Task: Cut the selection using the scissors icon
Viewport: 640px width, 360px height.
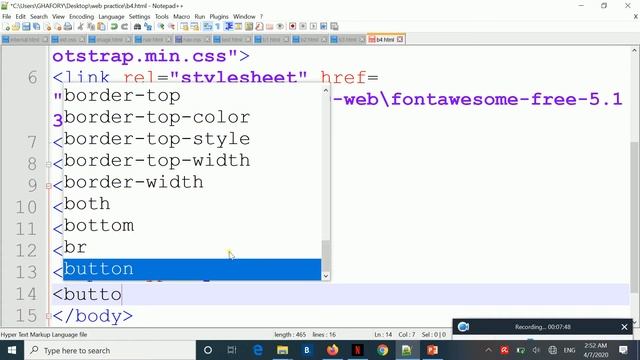Action: click(80, 27)
